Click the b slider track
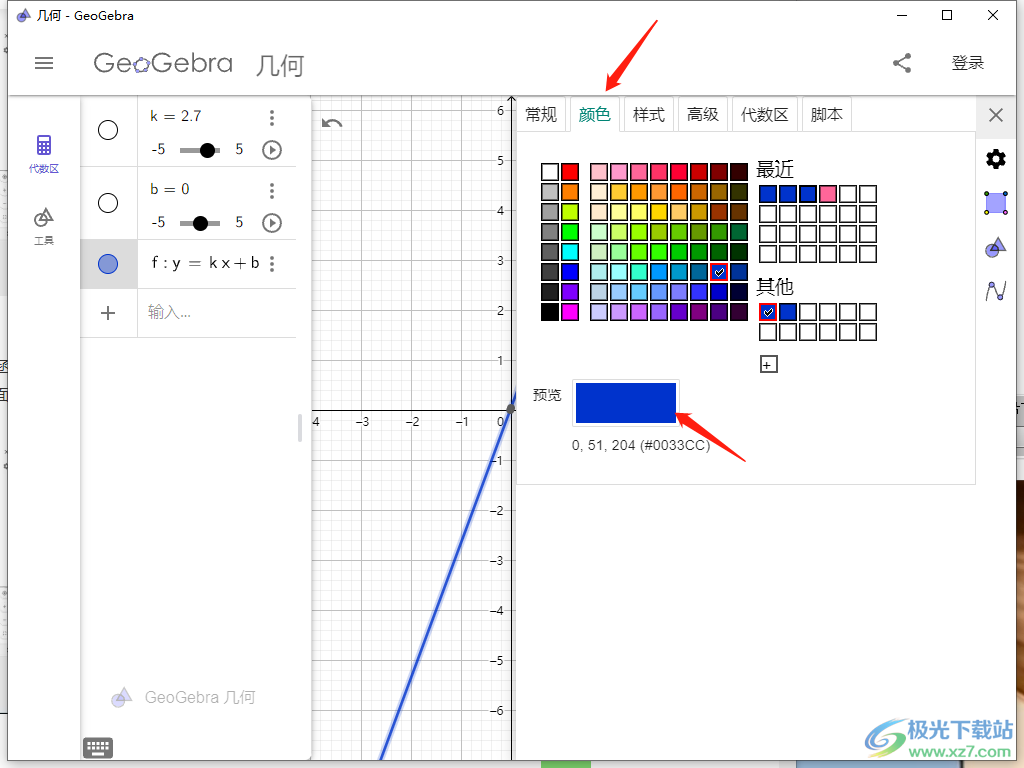The image size is (1024, 768). pos(200,223)
